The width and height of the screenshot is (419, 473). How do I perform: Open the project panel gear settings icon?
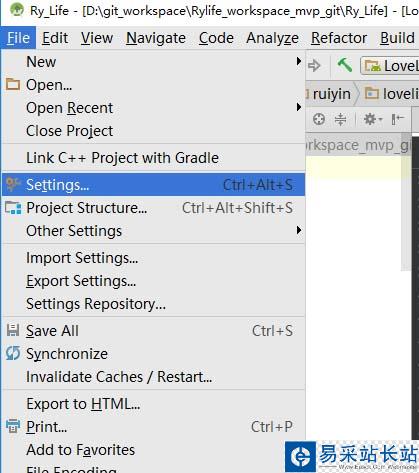click(372, 119)
